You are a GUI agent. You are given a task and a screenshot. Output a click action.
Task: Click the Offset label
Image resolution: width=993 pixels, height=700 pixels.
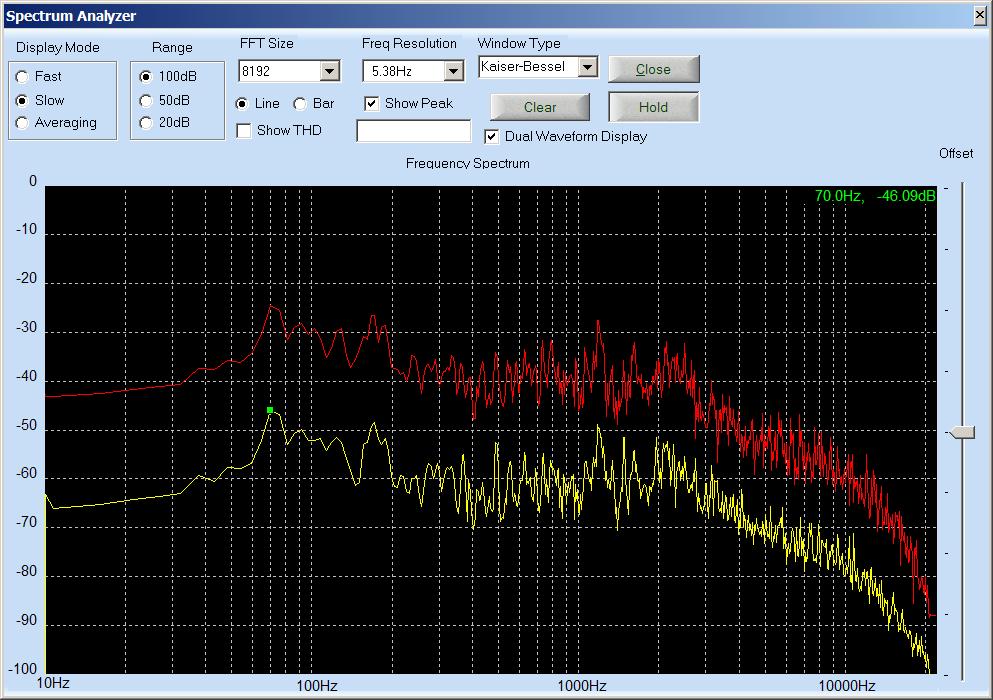click(x=956, y=153)
